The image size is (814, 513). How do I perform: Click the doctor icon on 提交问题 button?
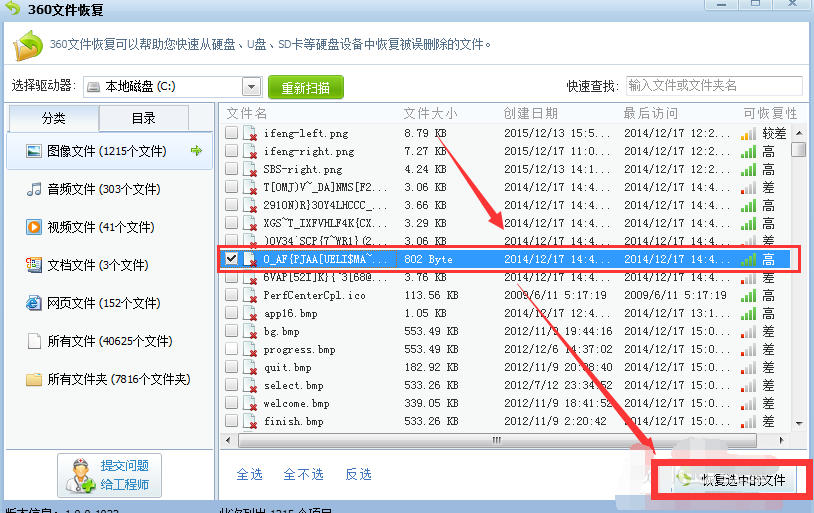(x=80, y=475)
